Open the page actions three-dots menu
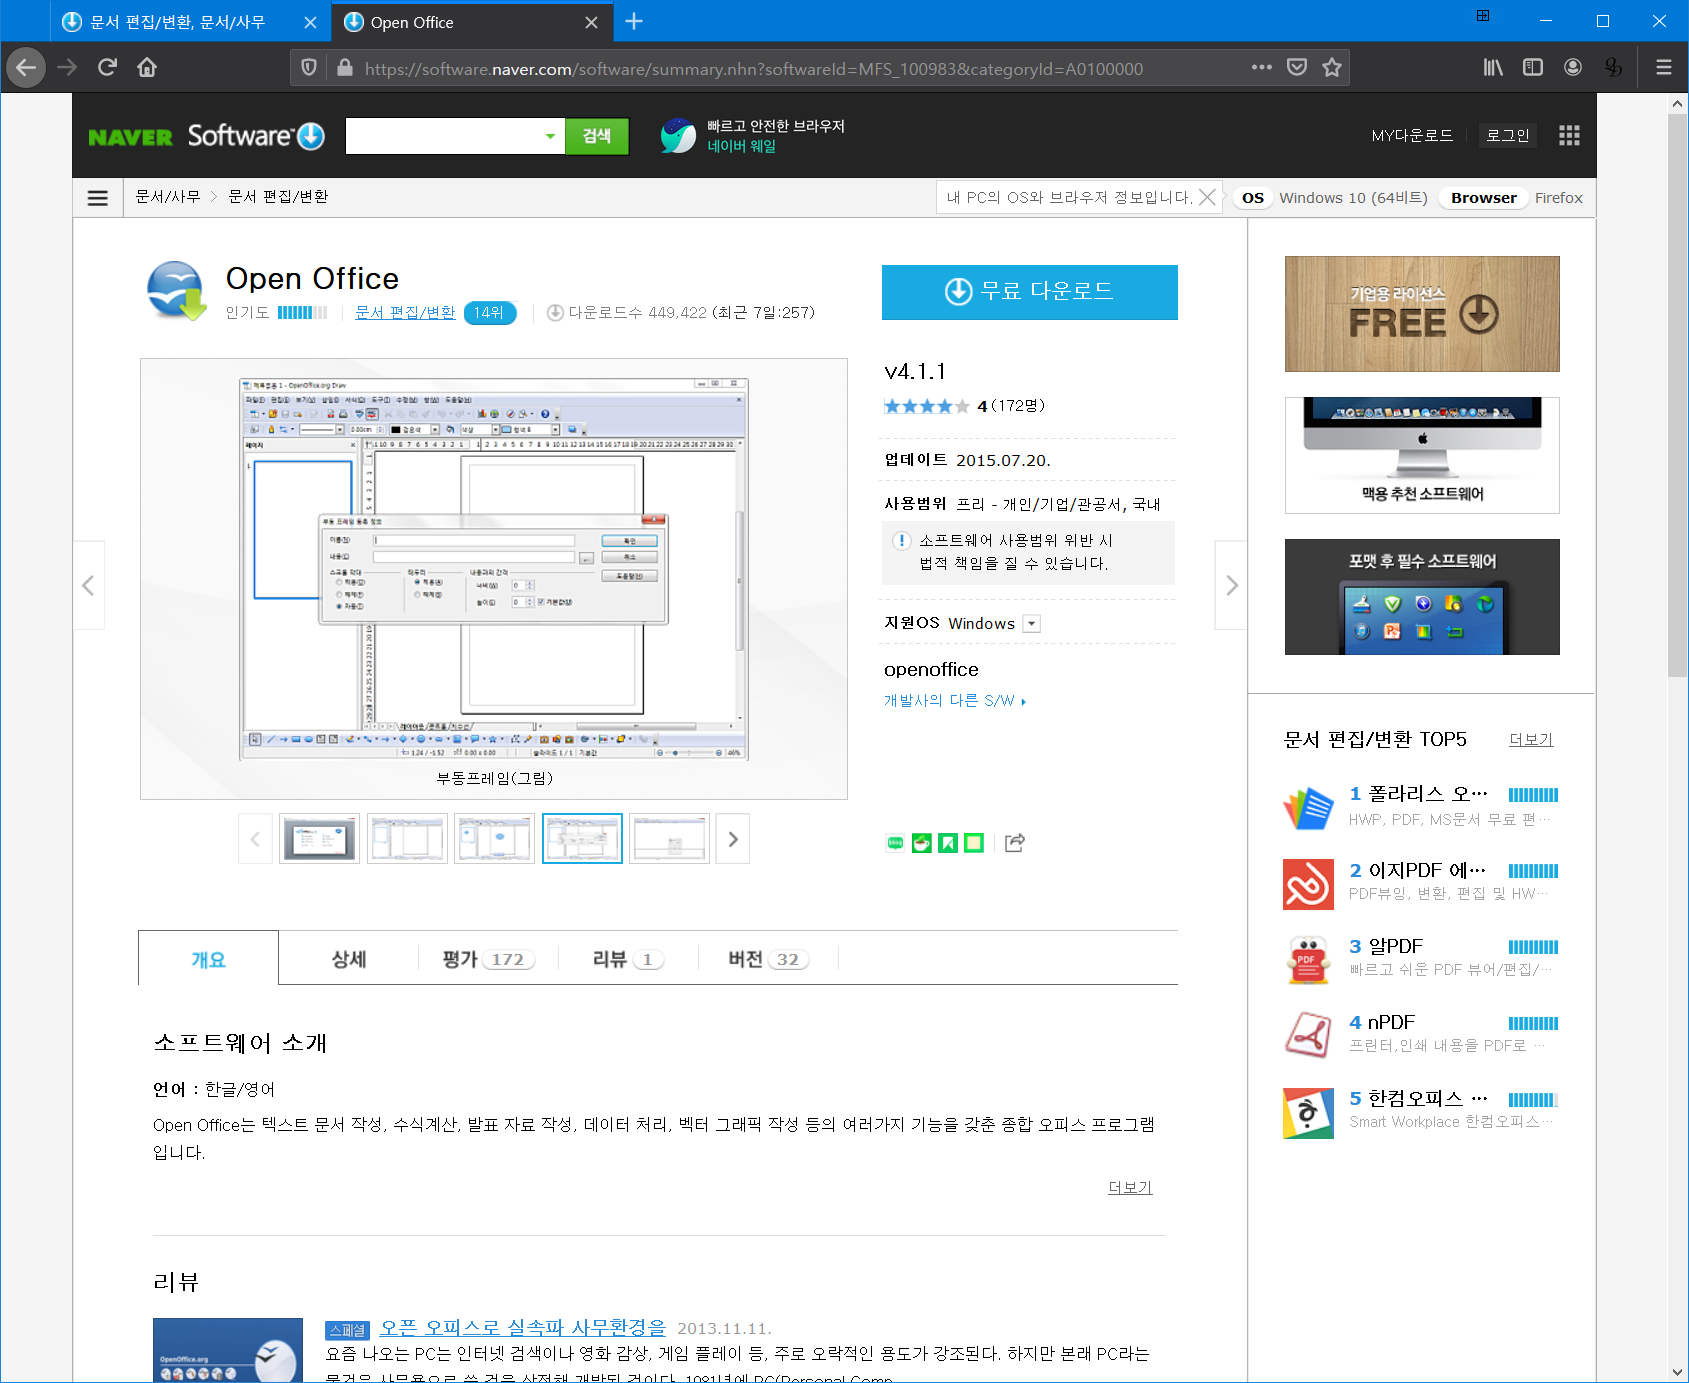 click(x=1262, y=67)
